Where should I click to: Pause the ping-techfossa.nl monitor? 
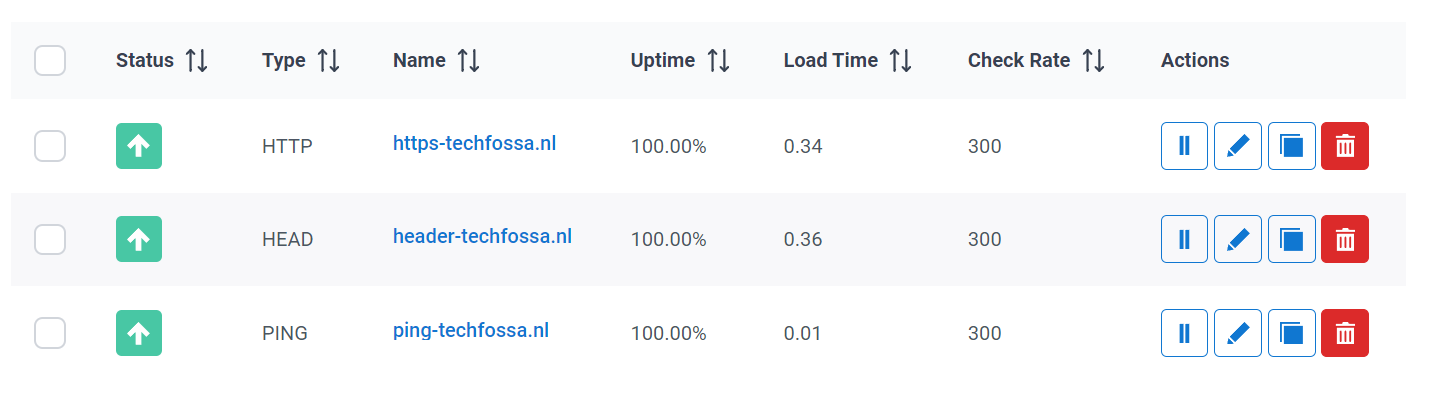(1184, 333)
